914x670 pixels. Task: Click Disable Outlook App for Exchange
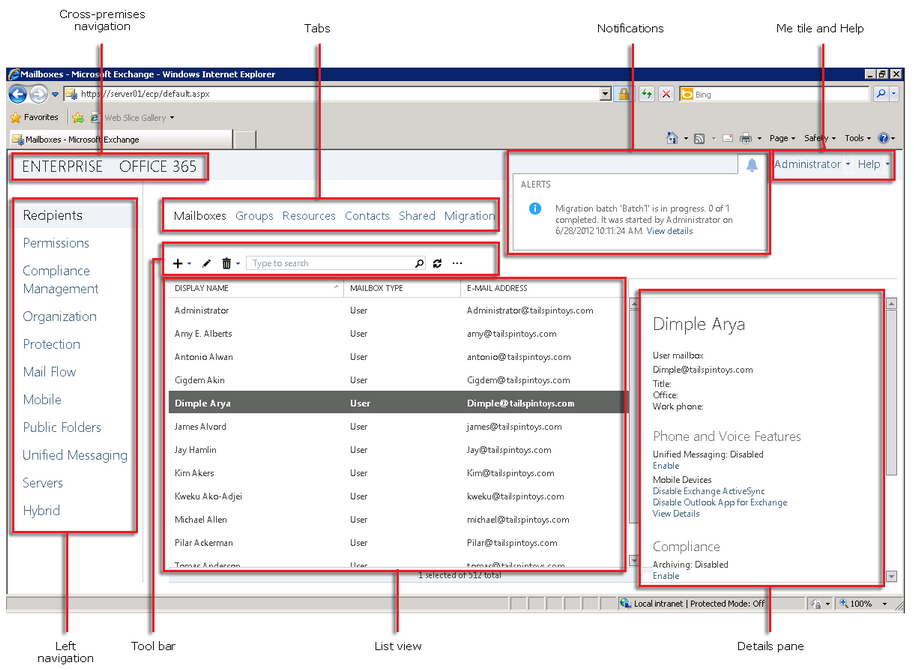point(719,503)
